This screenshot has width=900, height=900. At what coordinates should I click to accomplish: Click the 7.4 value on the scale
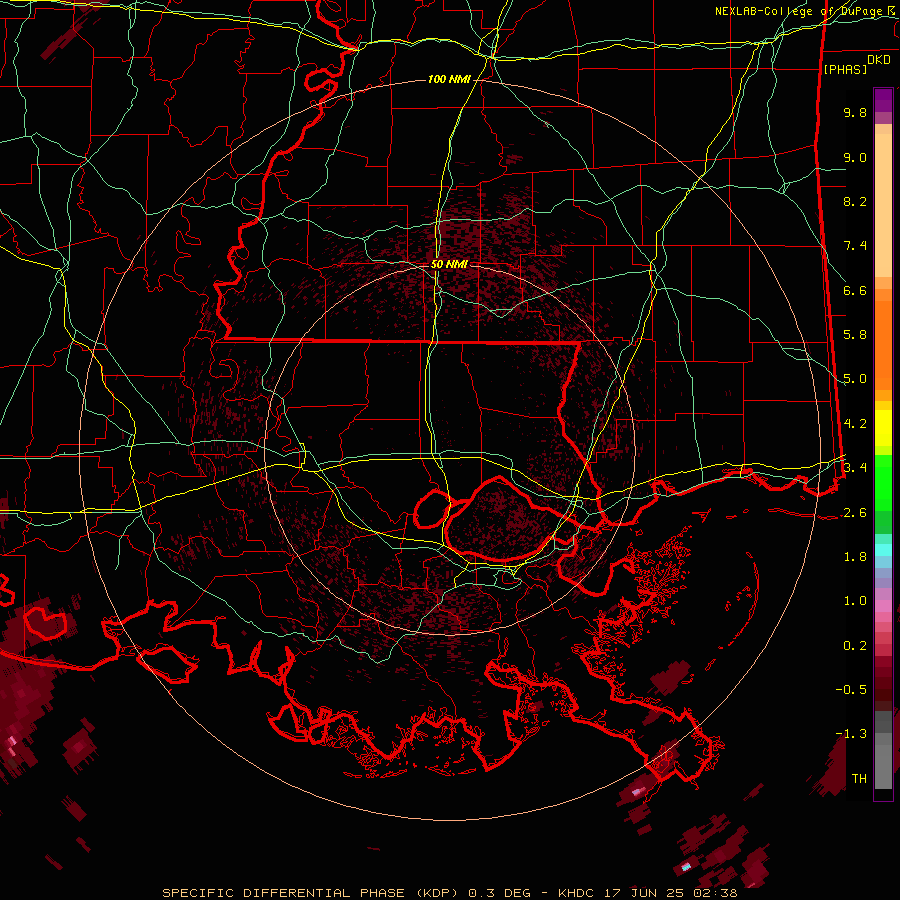(855, 246)
